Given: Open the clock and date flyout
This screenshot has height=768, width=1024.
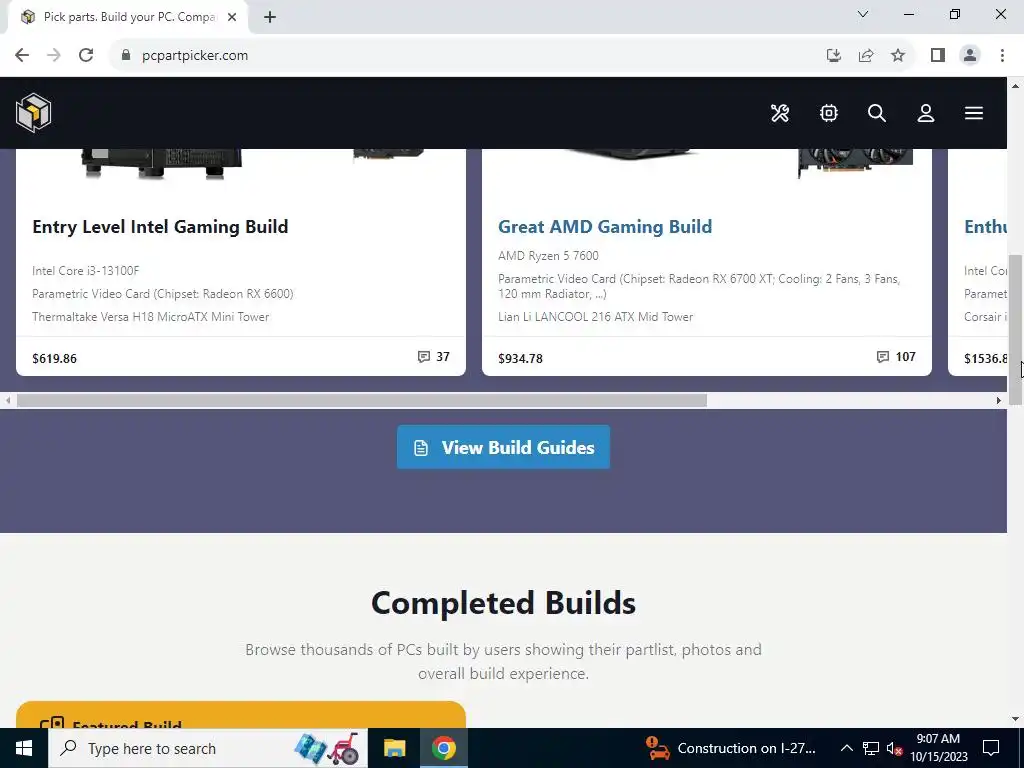Looking at the screenshot, I should [x=938, y=748].
